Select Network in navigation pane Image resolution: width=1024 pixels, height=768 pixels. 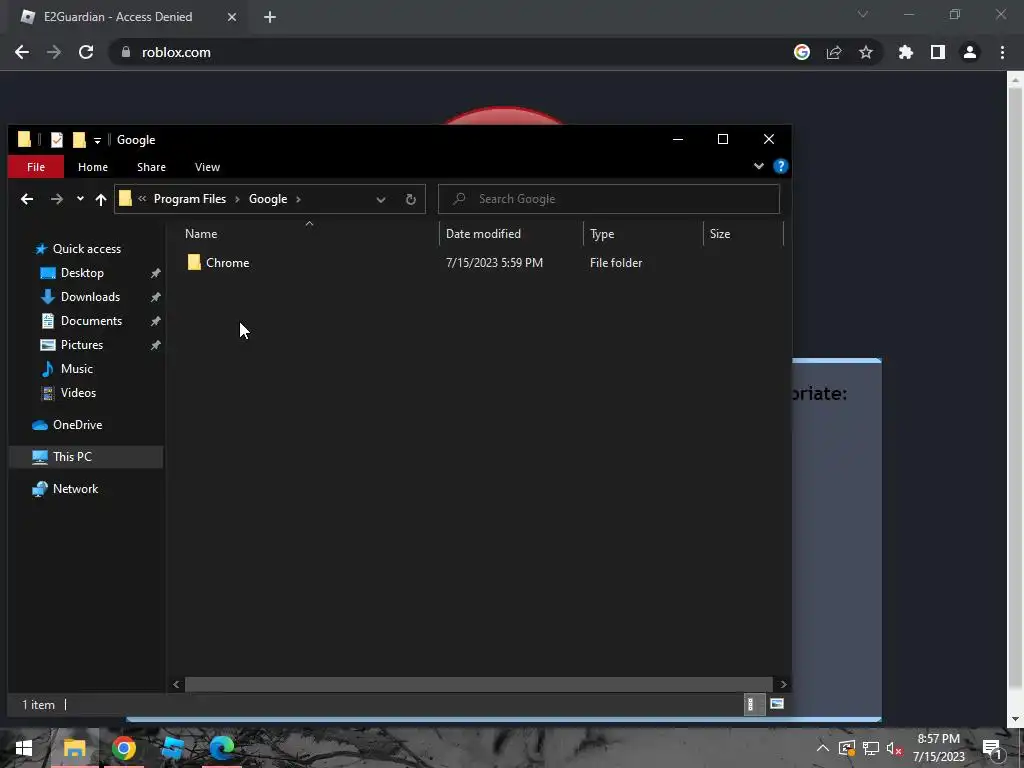[x=75, y=489]
